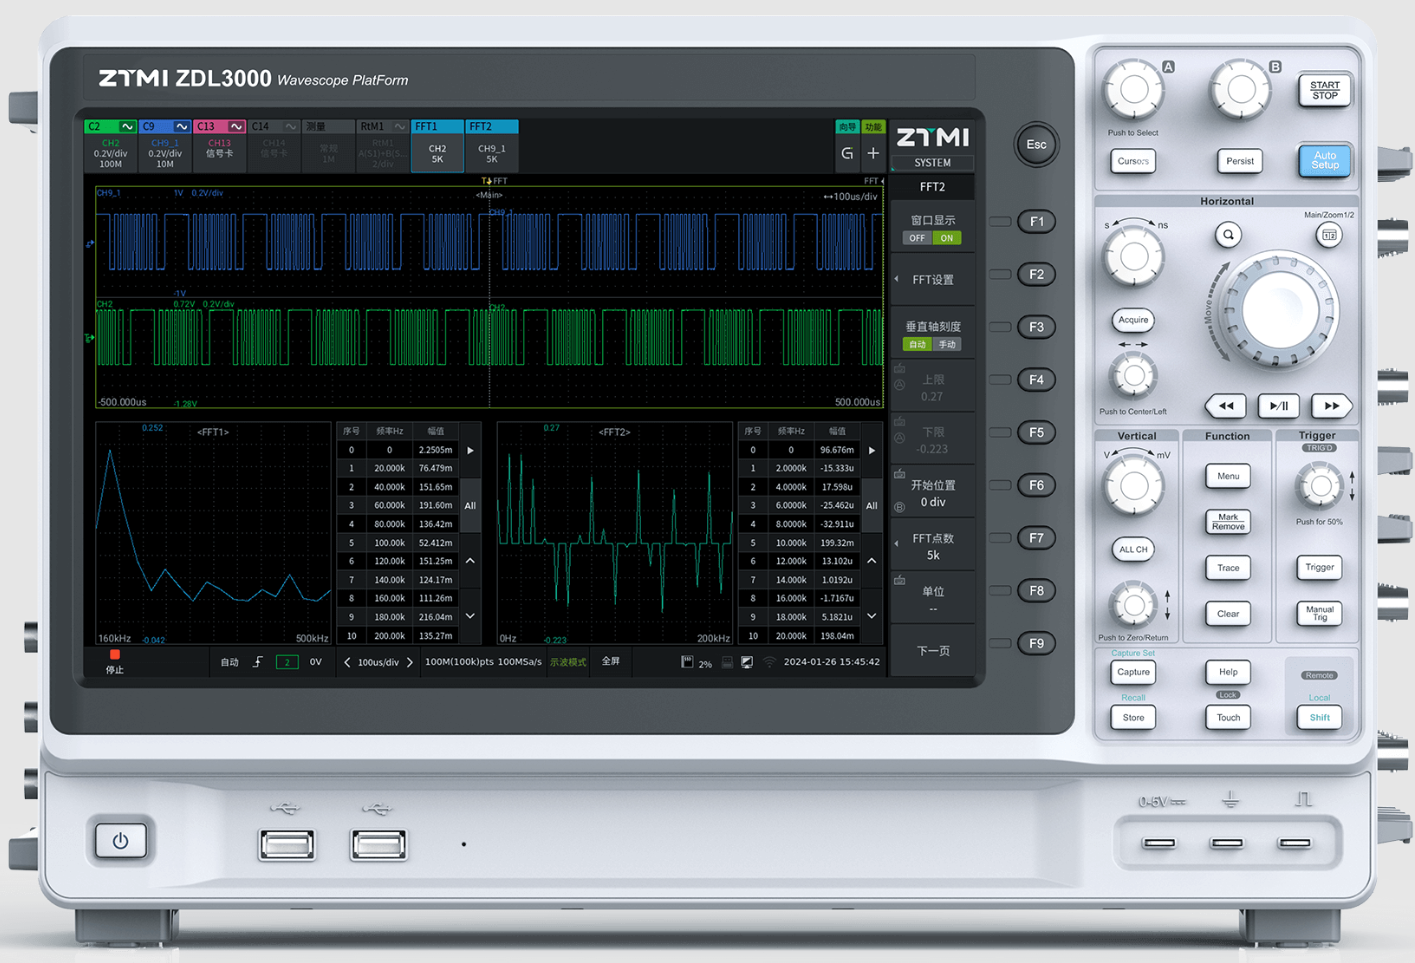Page down the FFT2 table with down chevron

coord(872,616)
